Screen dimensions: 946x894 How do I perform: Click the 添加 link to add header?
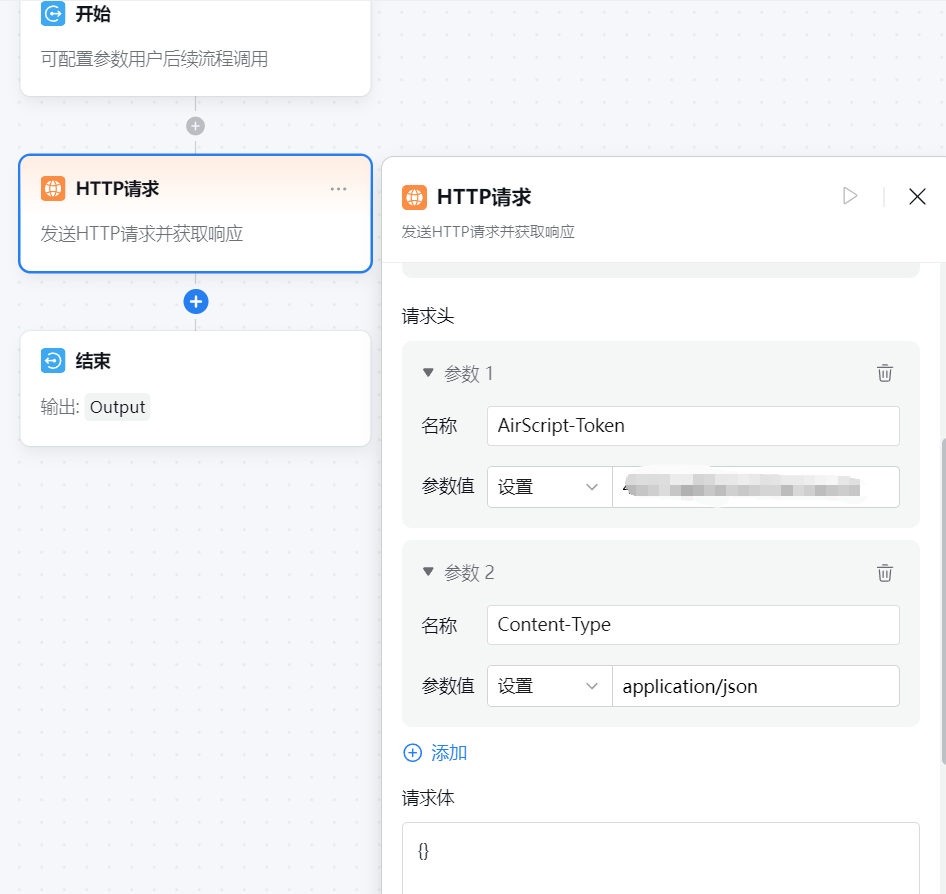[x=435, y=753]
